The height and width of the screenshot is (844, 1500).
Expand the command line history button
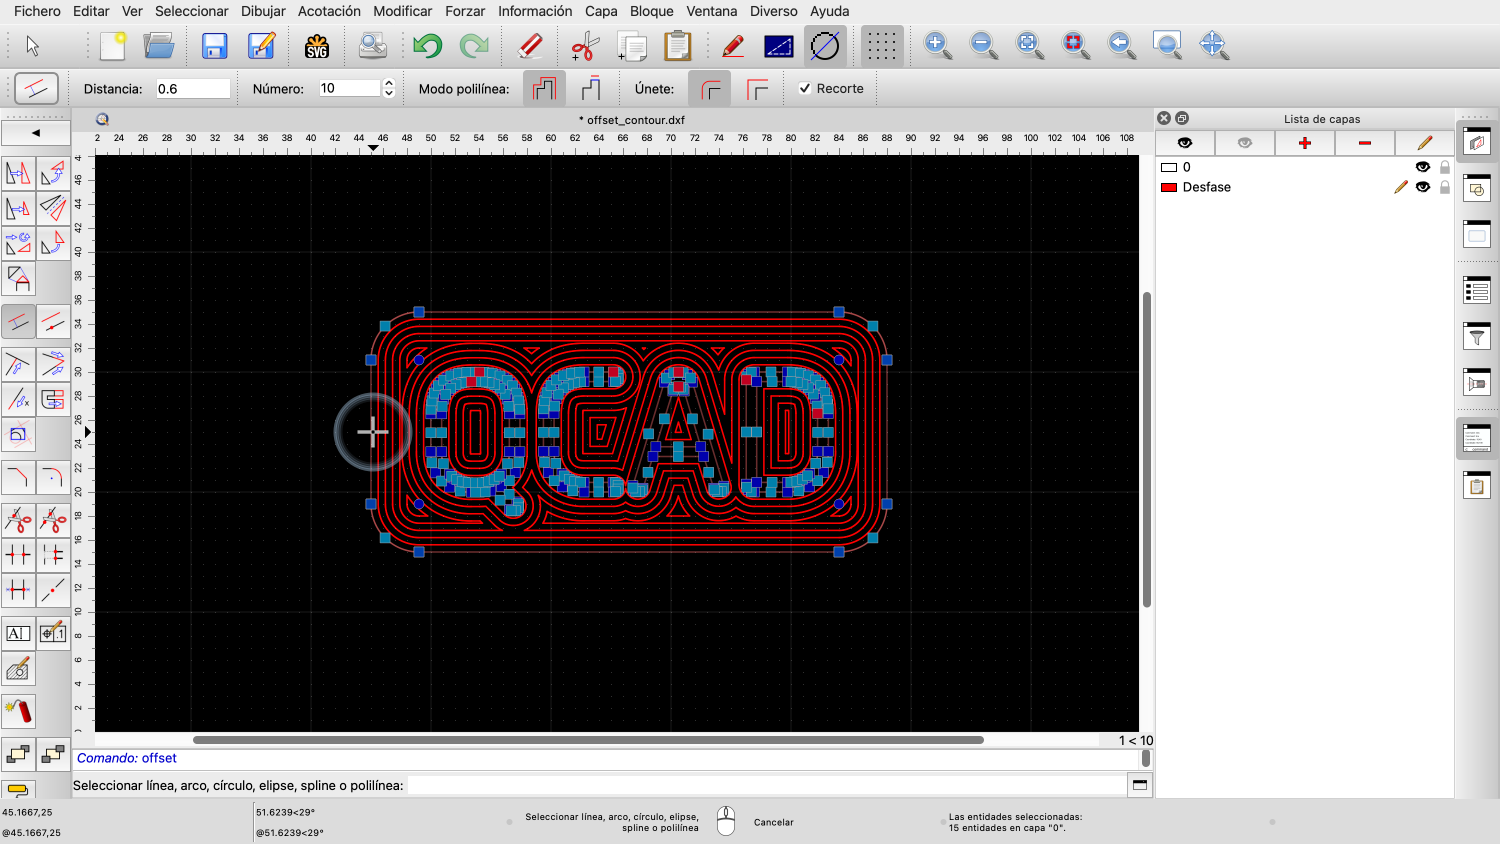coord(1139,785)
